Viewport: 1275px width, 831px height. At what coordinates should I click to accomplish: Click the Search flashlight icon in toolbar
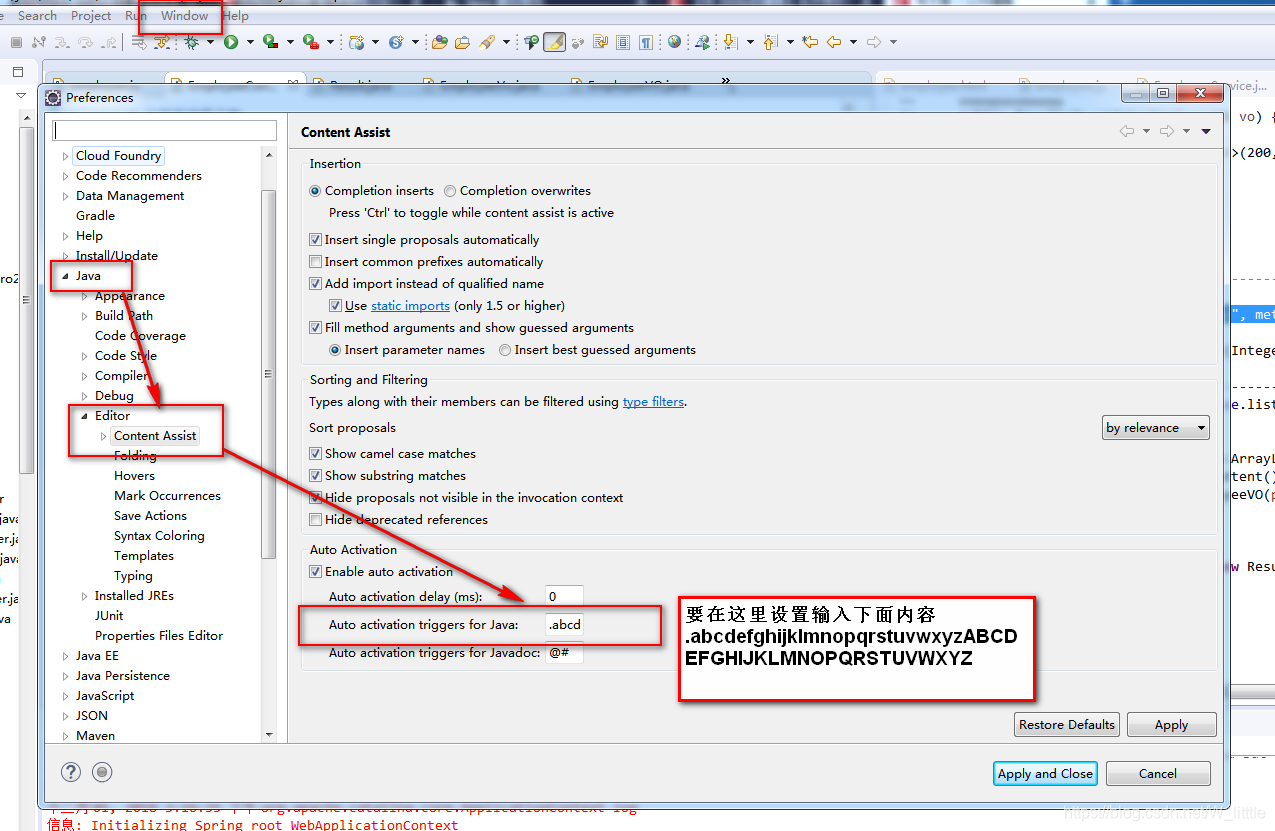pyautogui.click(x=487, y=42)
